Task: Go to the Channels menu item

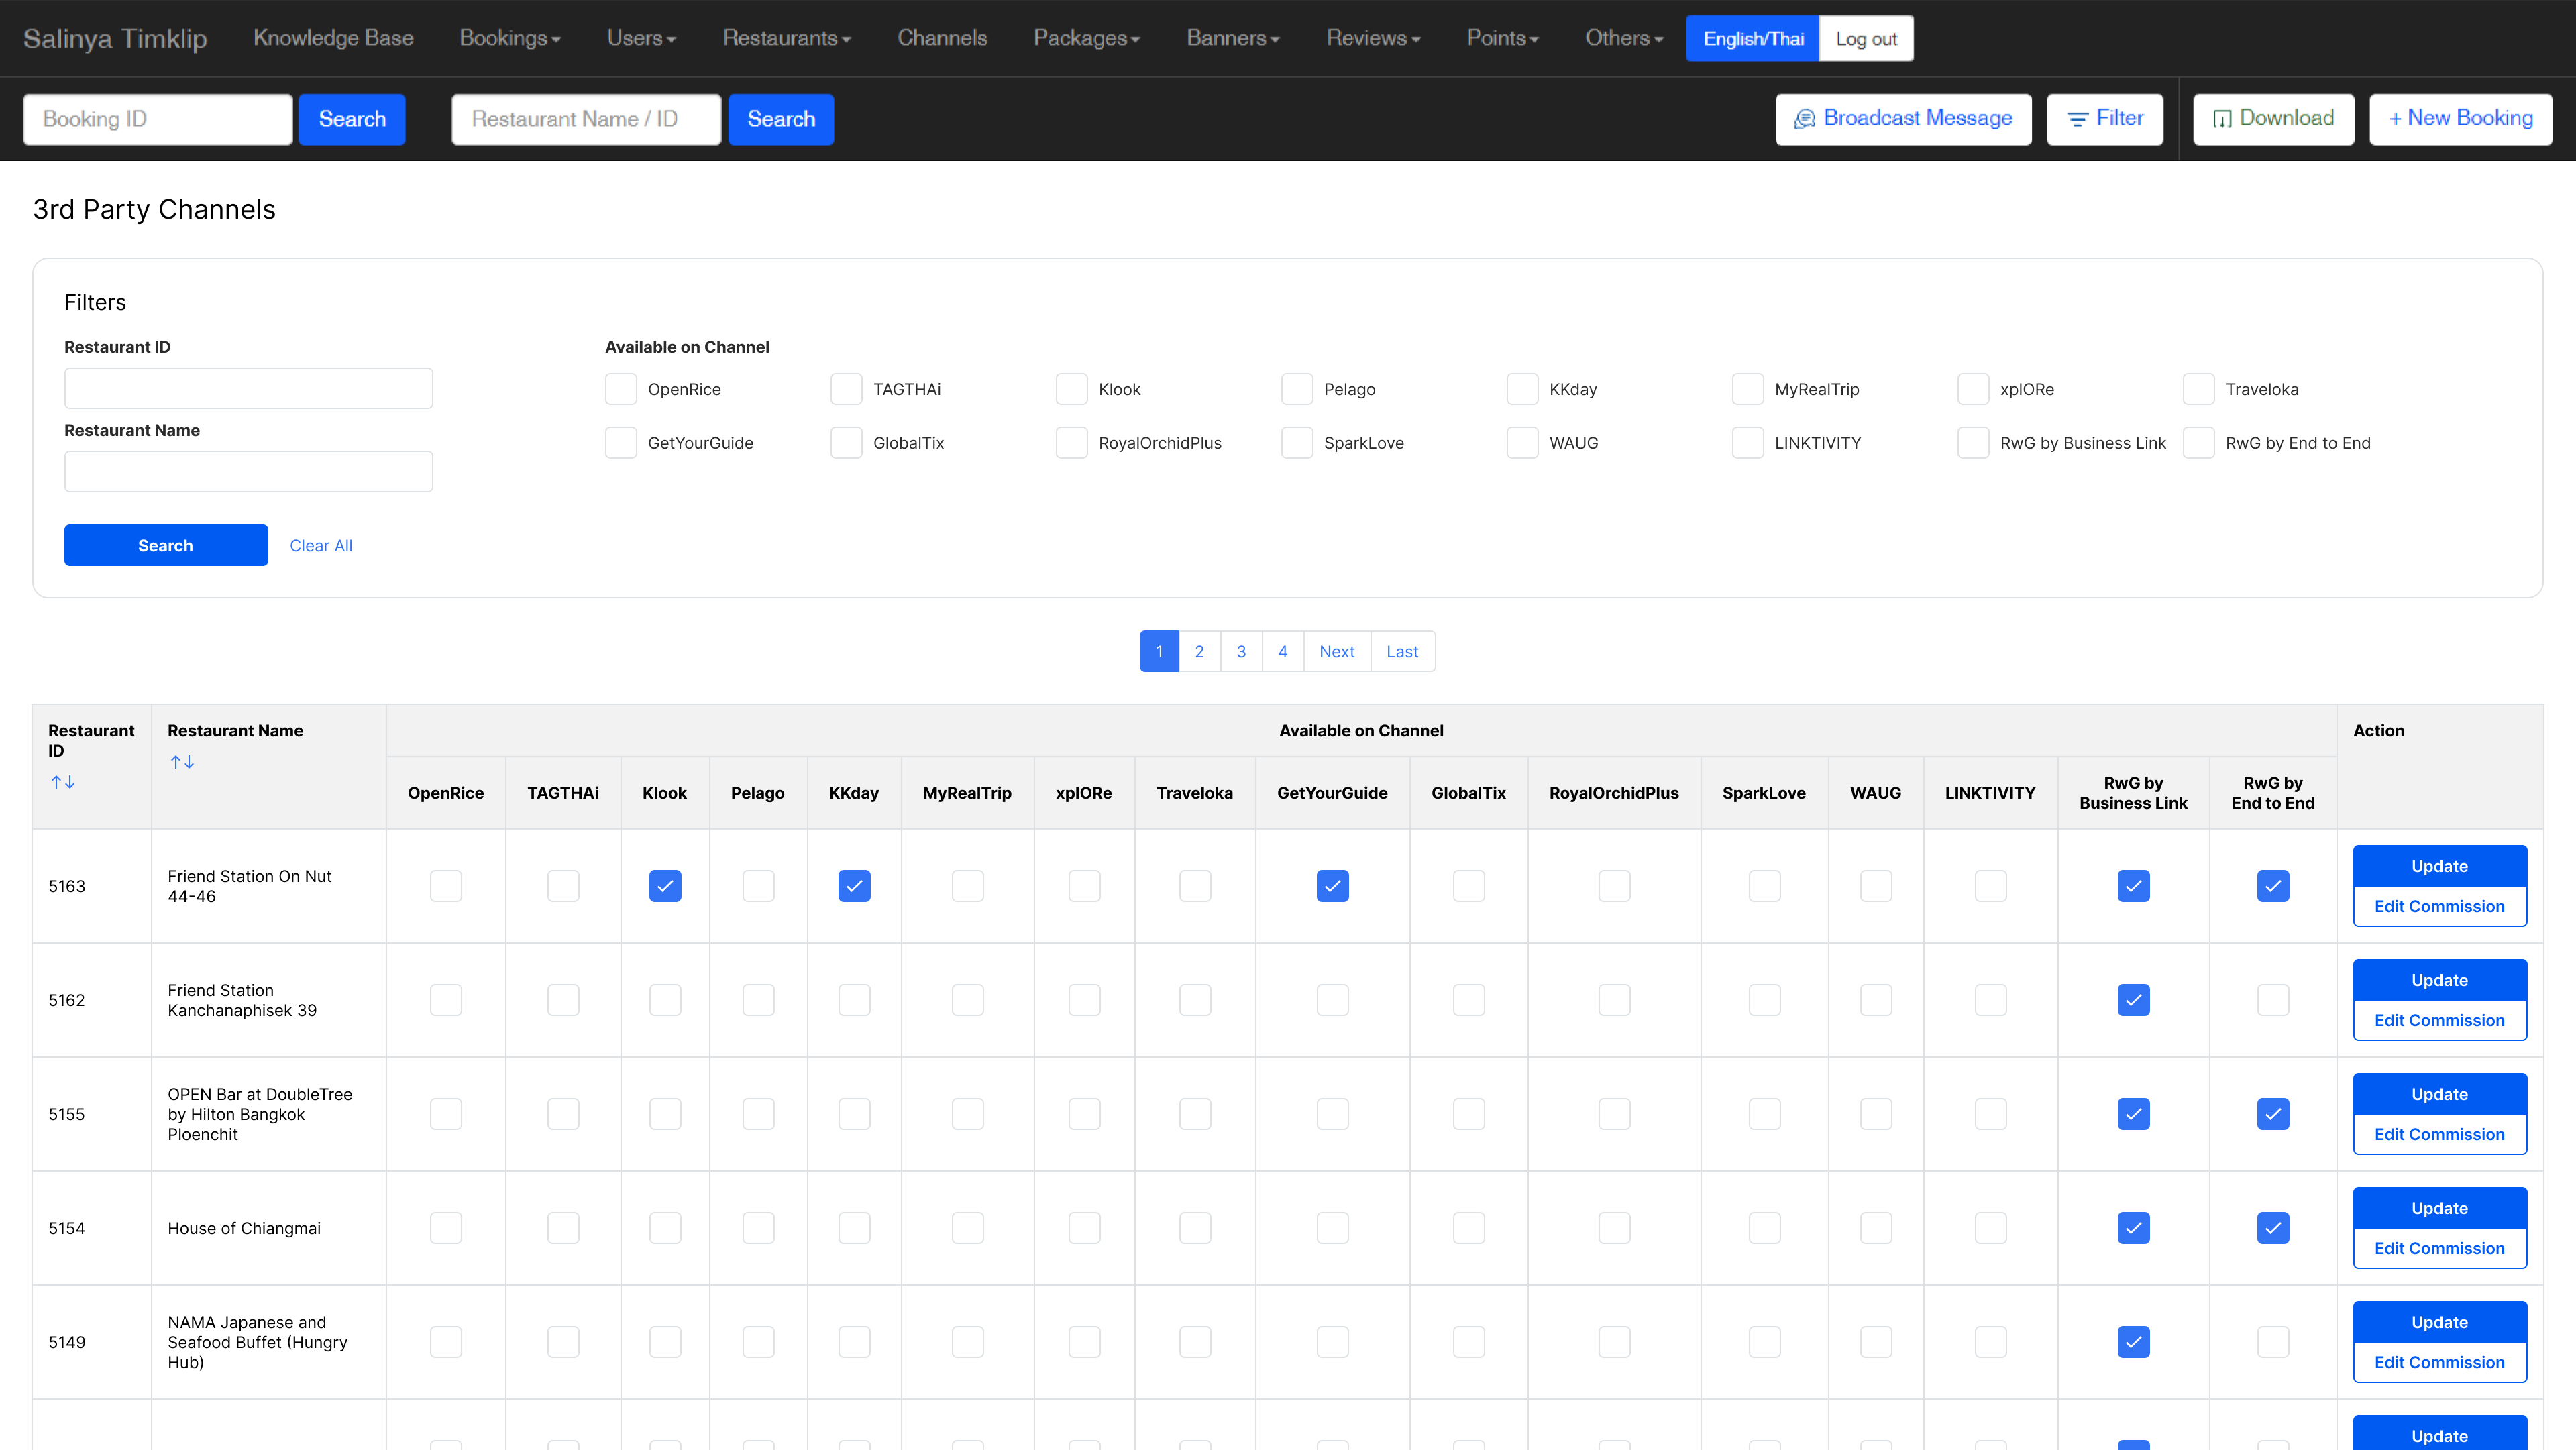Action: point(942,38)
